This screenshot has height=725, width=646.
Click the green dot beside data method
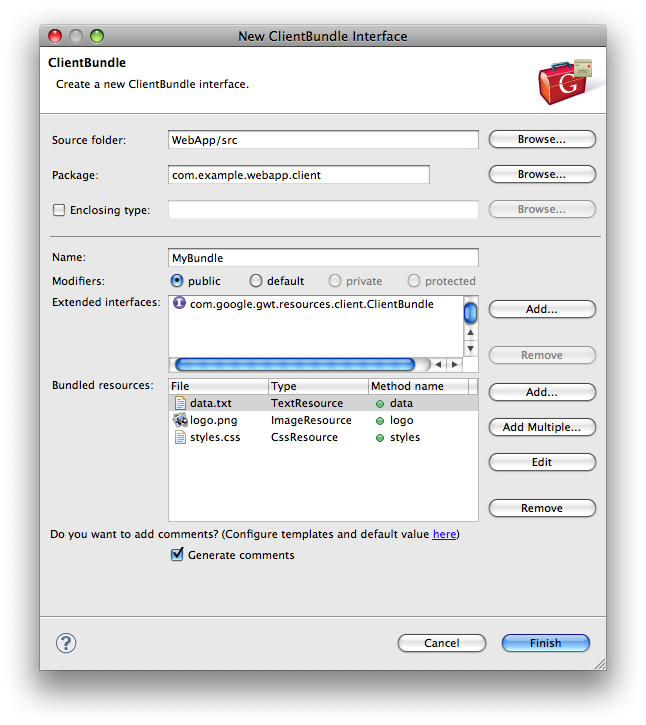coord(380,404)
